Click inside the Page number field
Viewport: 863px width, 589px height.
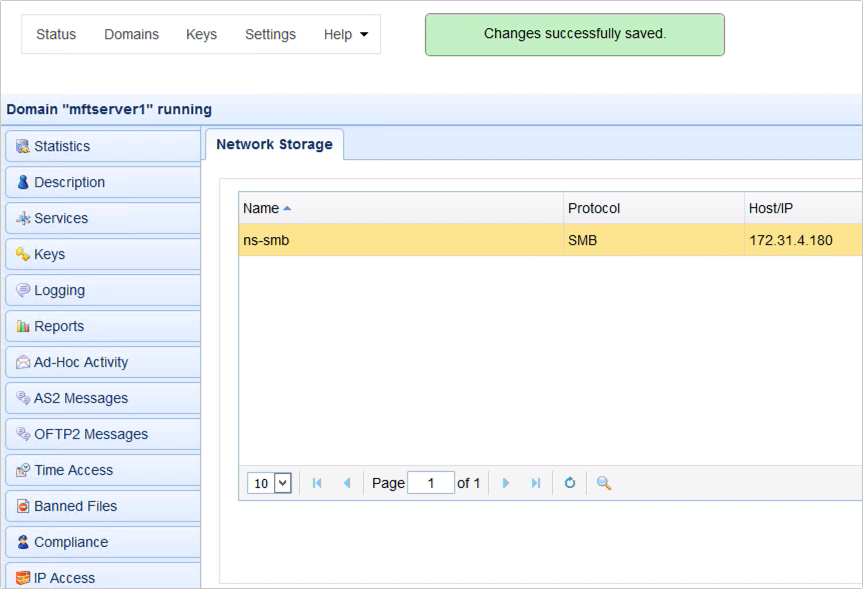click(430, 482)
